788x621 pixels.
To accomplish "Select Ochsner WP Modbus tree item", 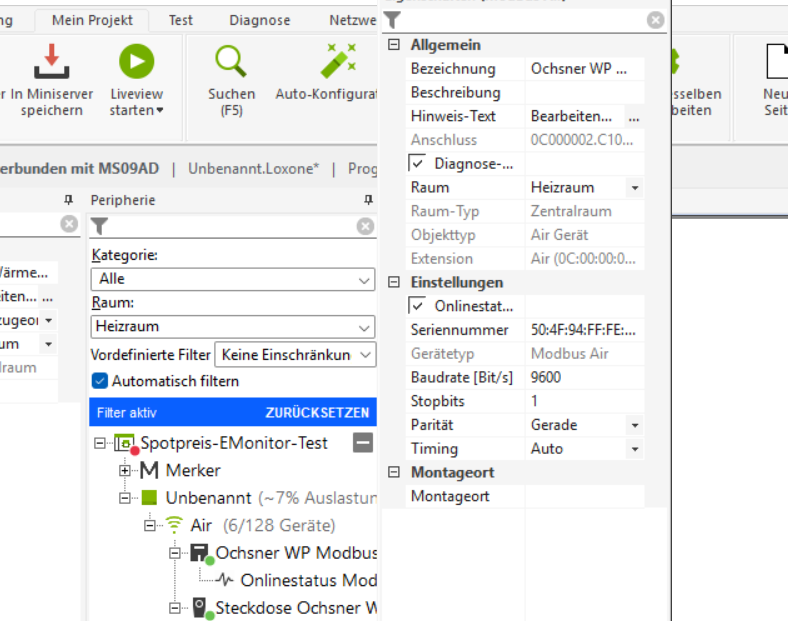I will (x=296, y=553).
